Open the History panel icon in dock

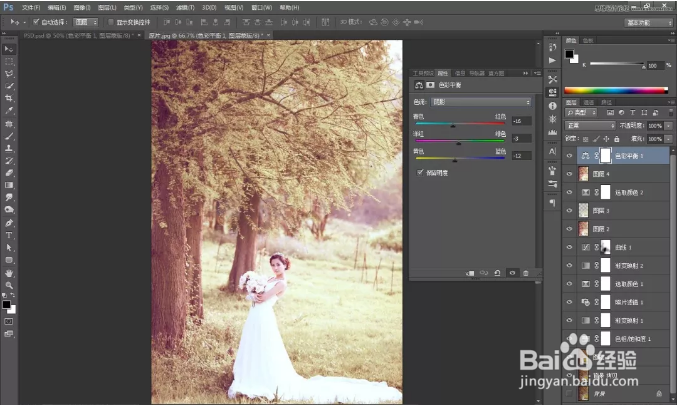point(552,47)
